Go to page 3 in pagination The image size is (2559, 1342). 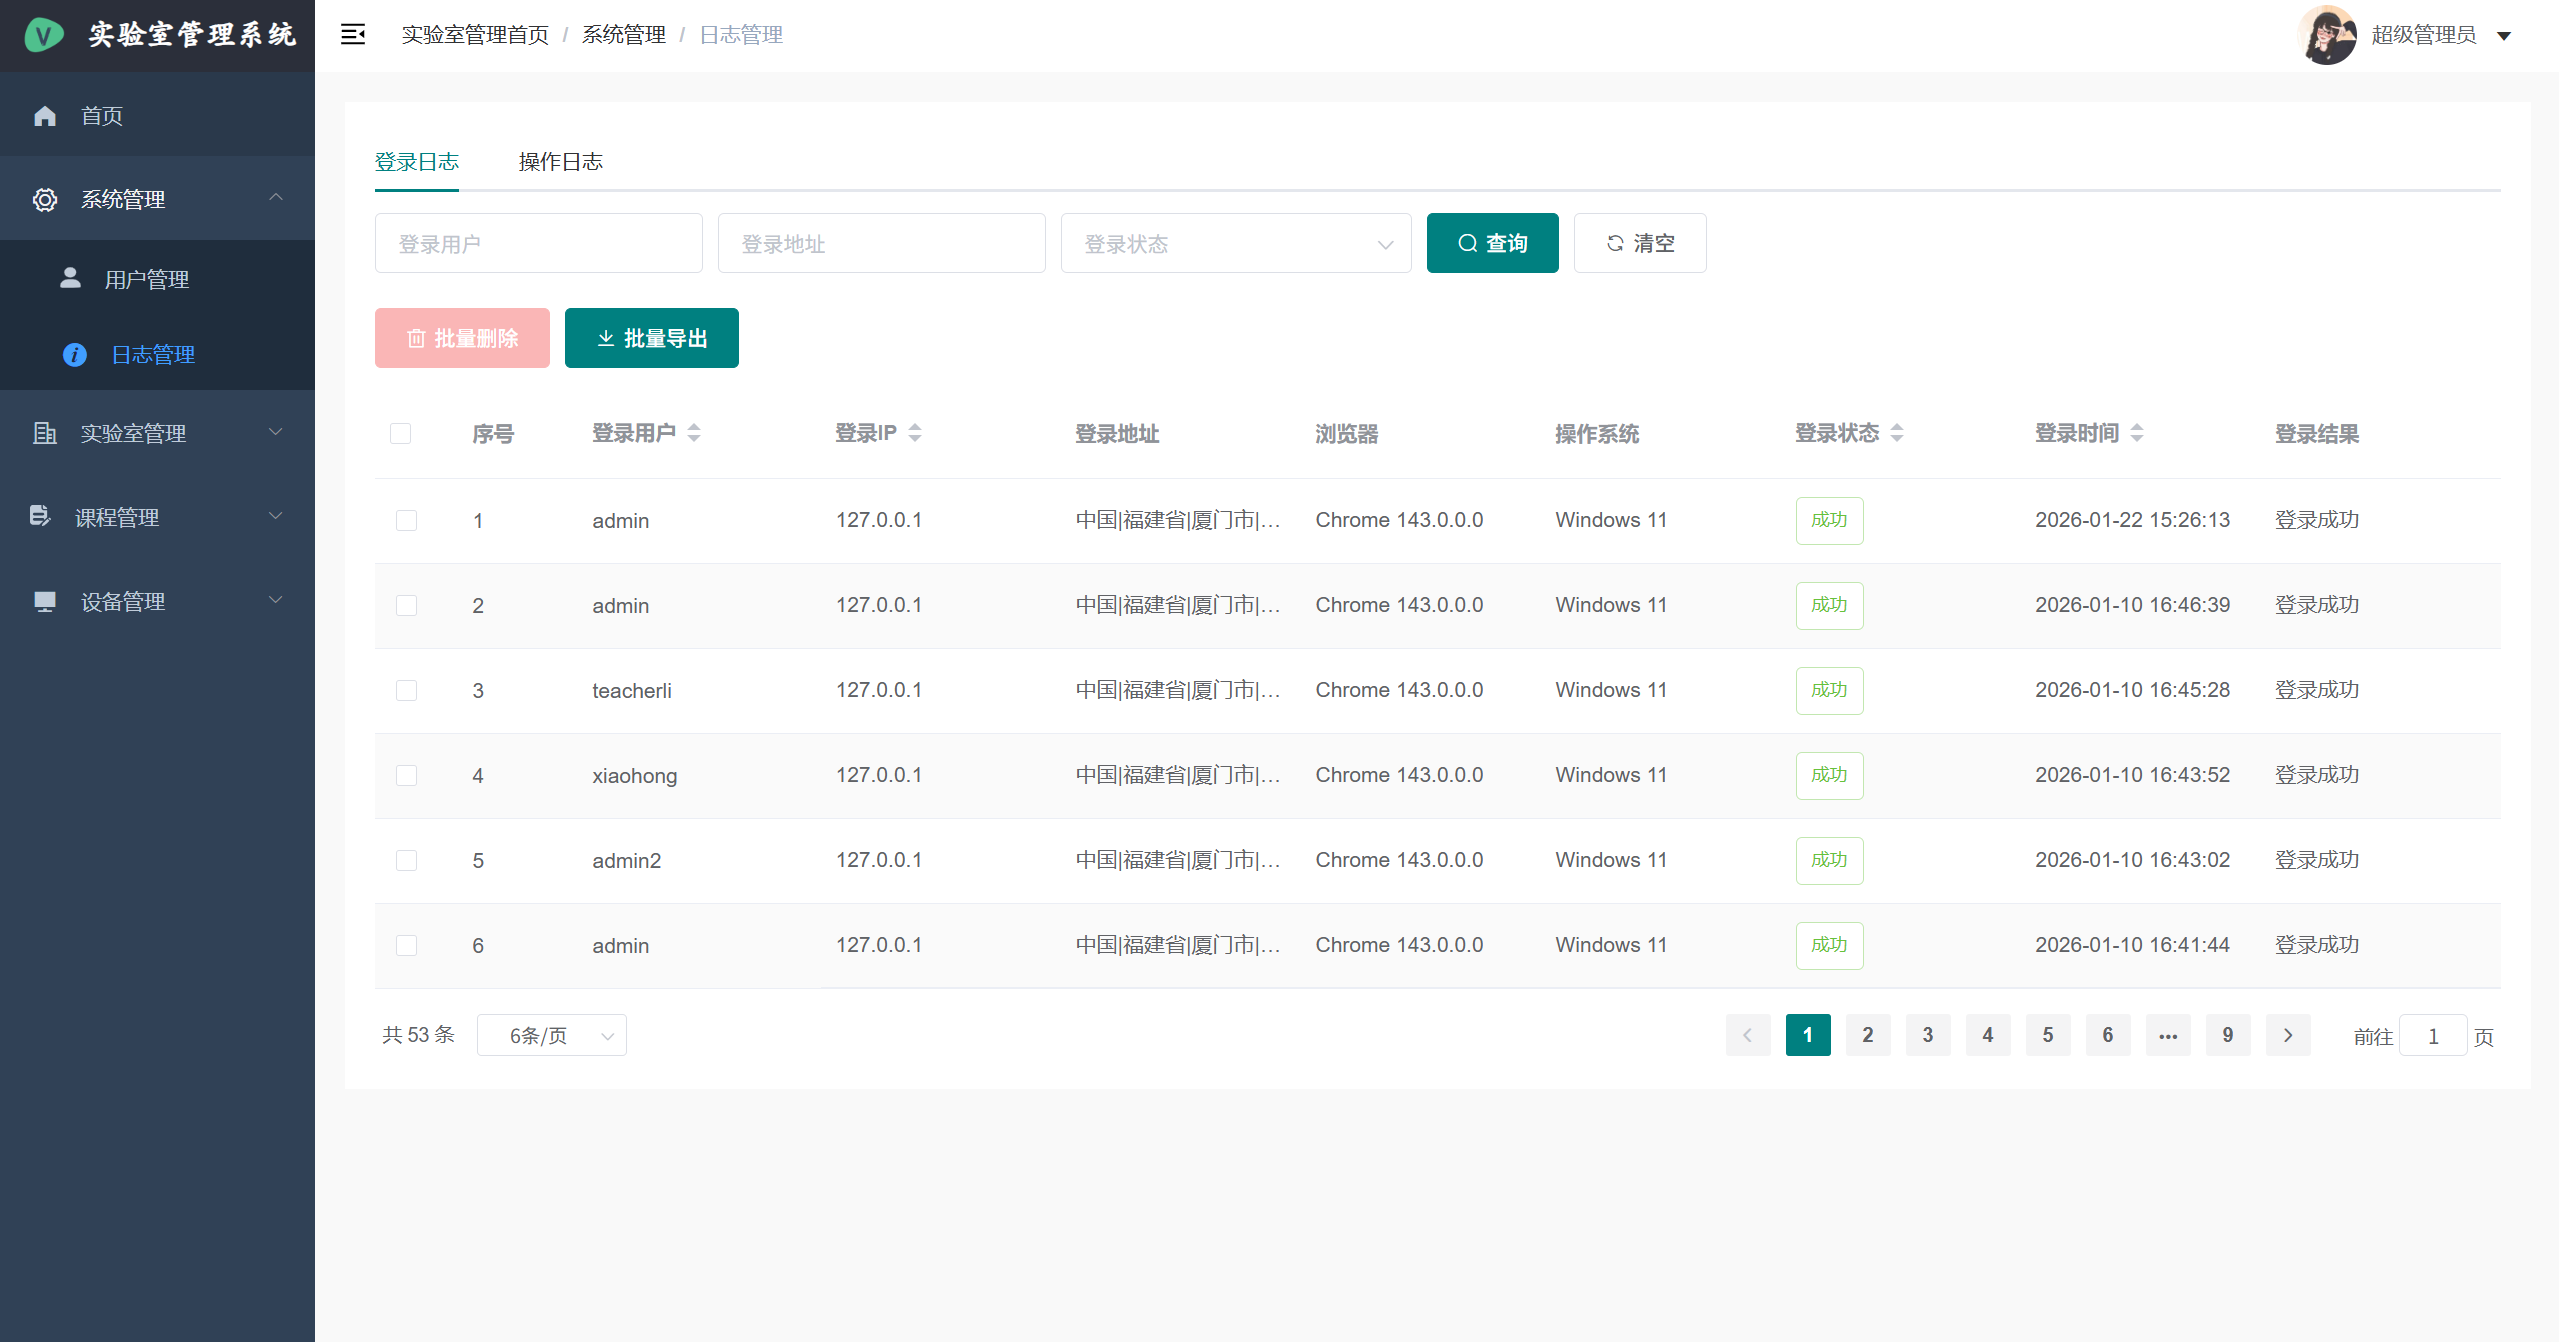(x=1927, y=1036)
